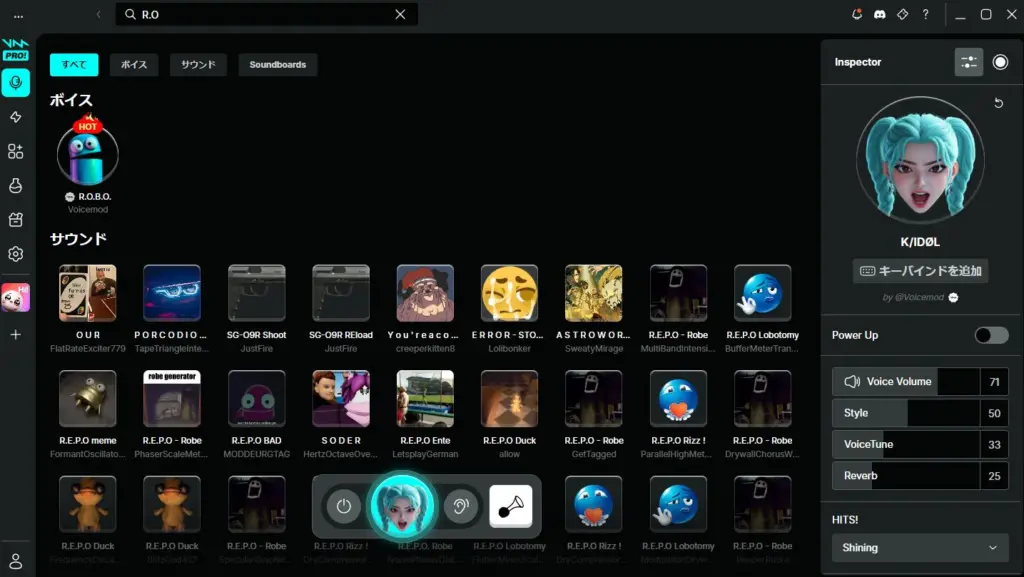Click the help question mark icon
Screen dimensions: 1024x577
(x=925, y=14)
